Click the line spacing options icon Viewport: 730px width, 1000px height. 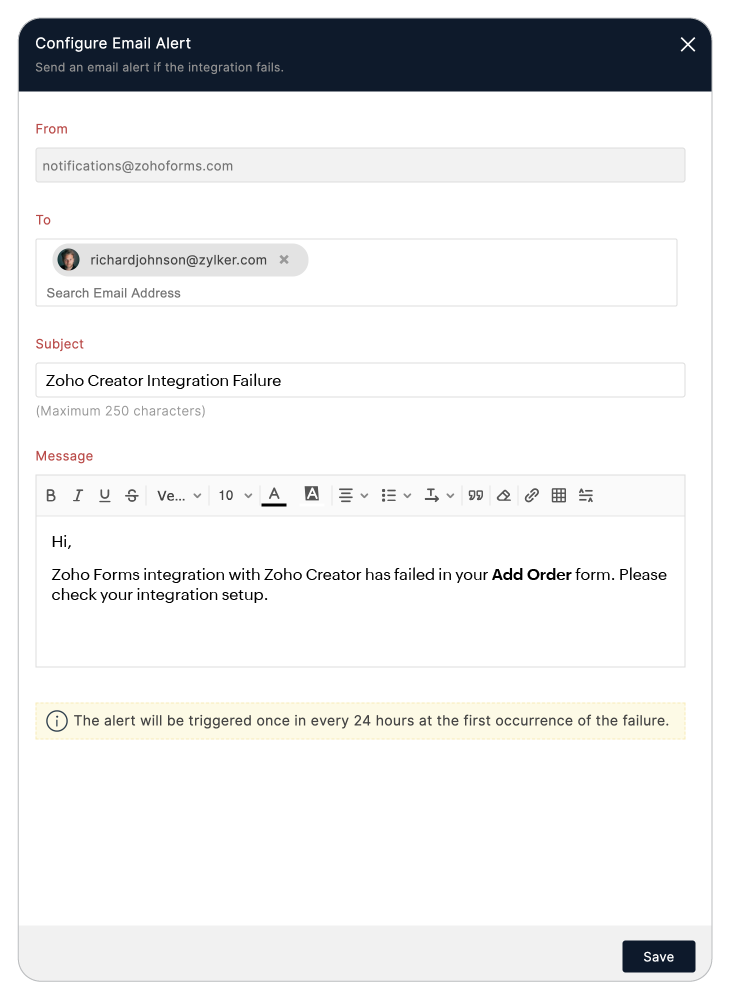point(586,496)
